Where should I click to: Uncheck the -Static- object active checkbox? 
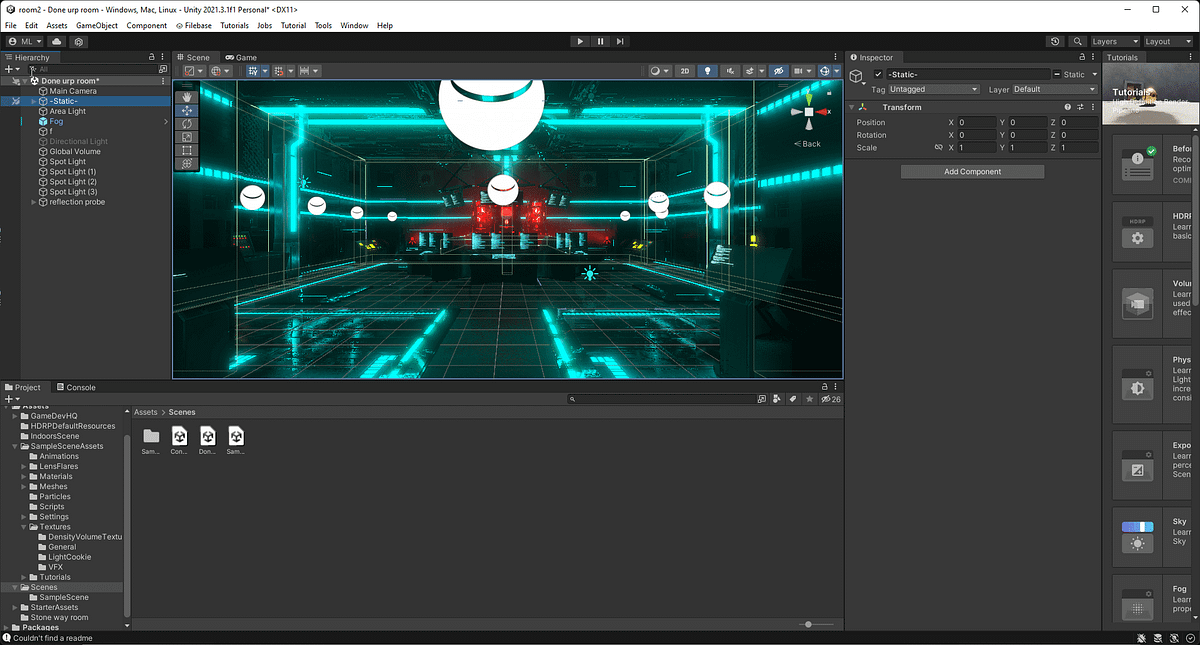click(x=878, y=75)
